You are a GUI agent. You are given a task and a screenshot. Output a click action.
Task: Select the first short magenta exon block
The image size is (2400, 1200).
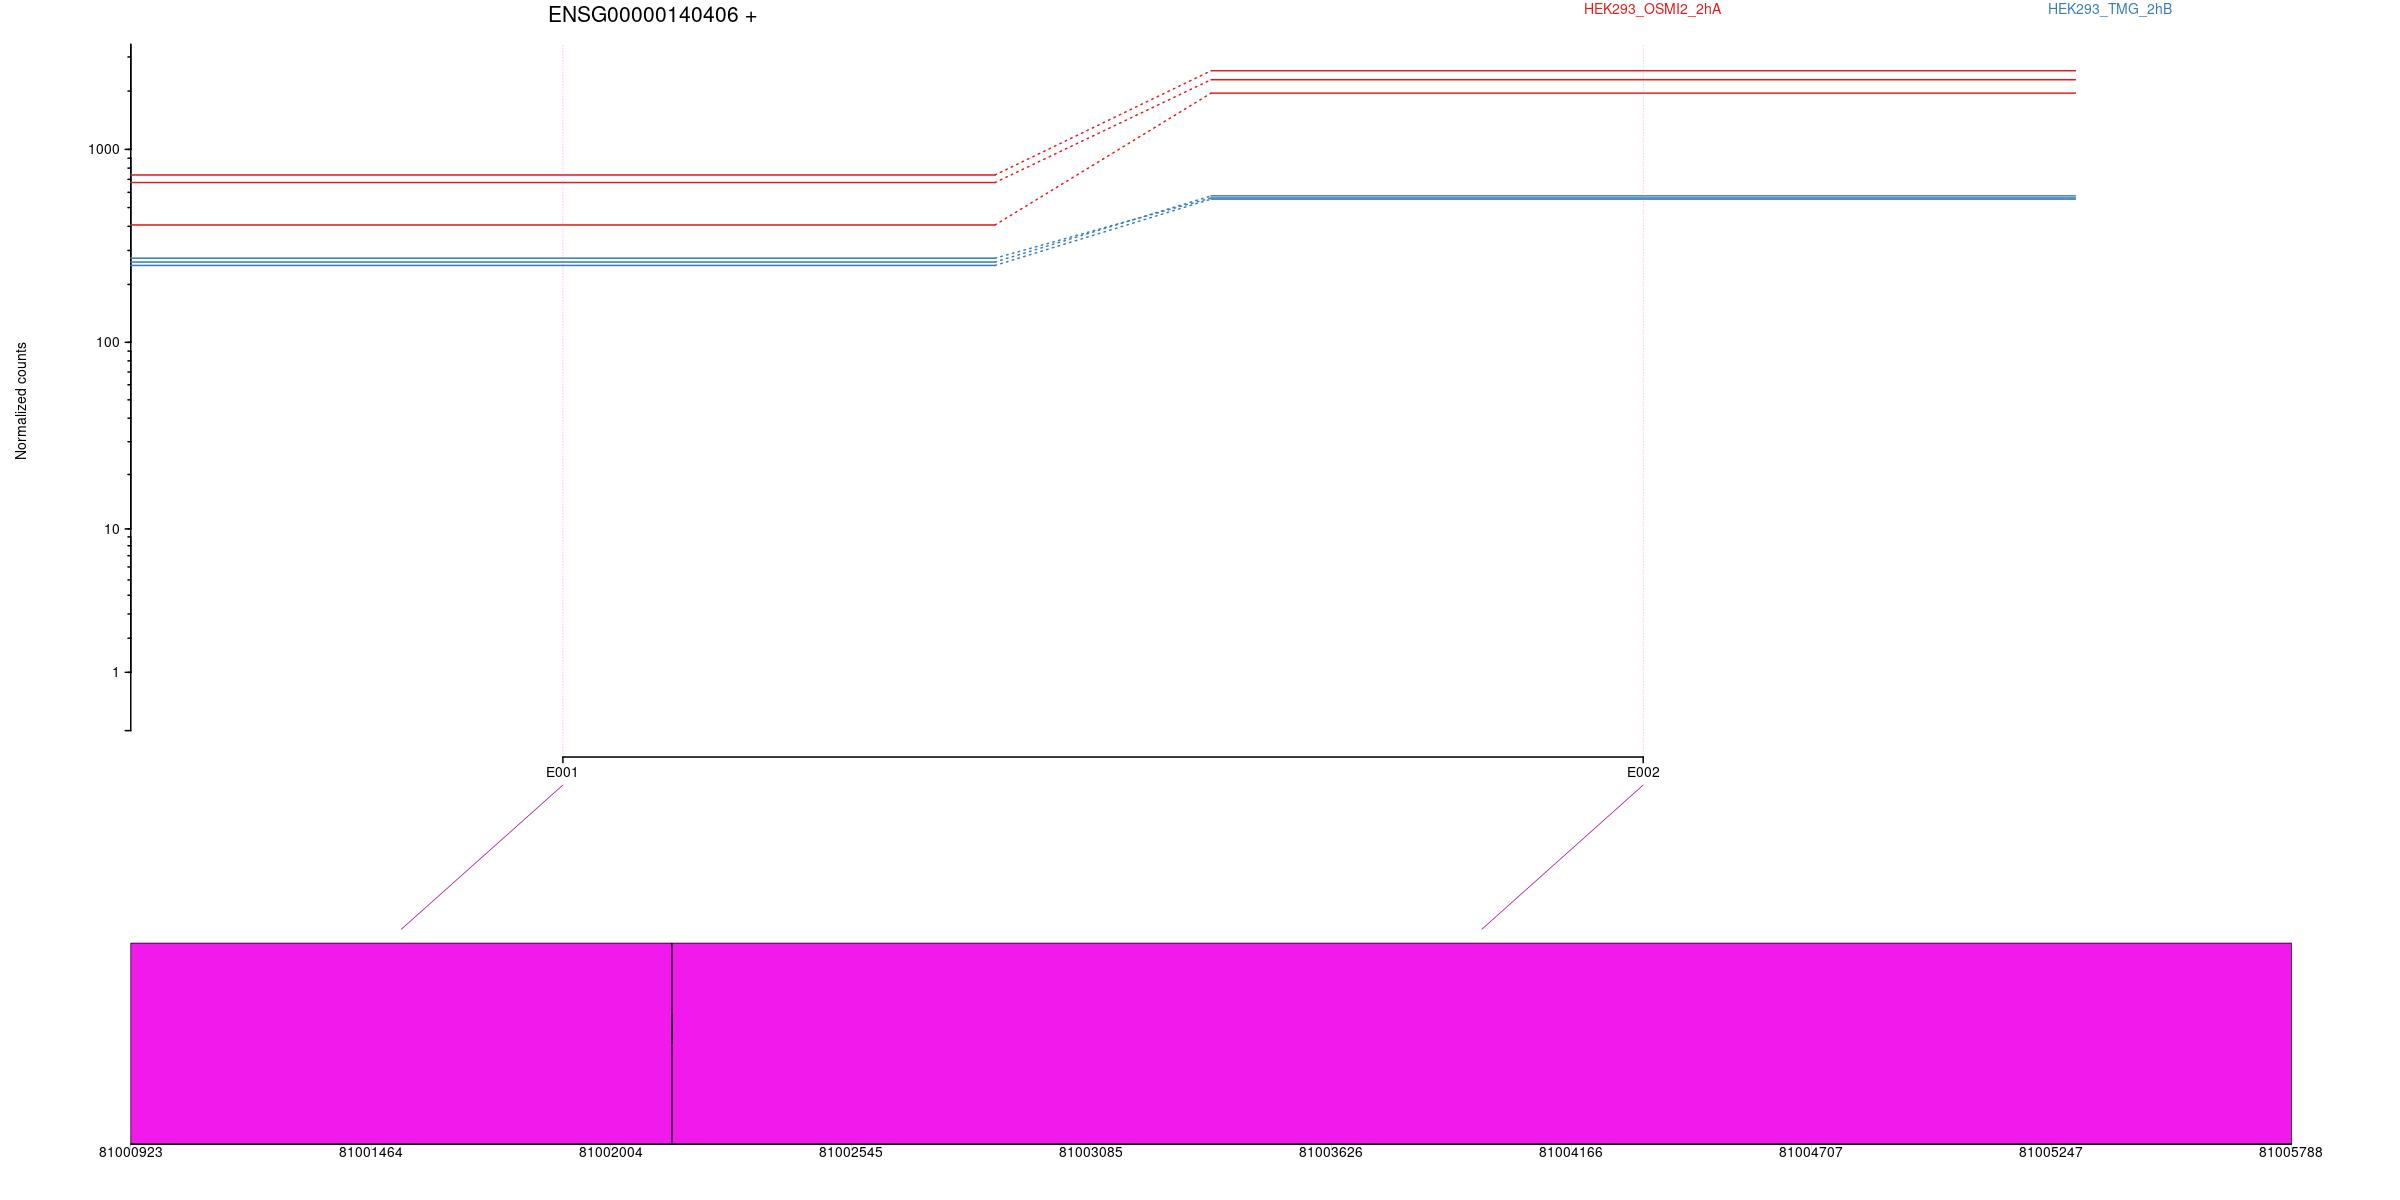[x=401, y=1043]
